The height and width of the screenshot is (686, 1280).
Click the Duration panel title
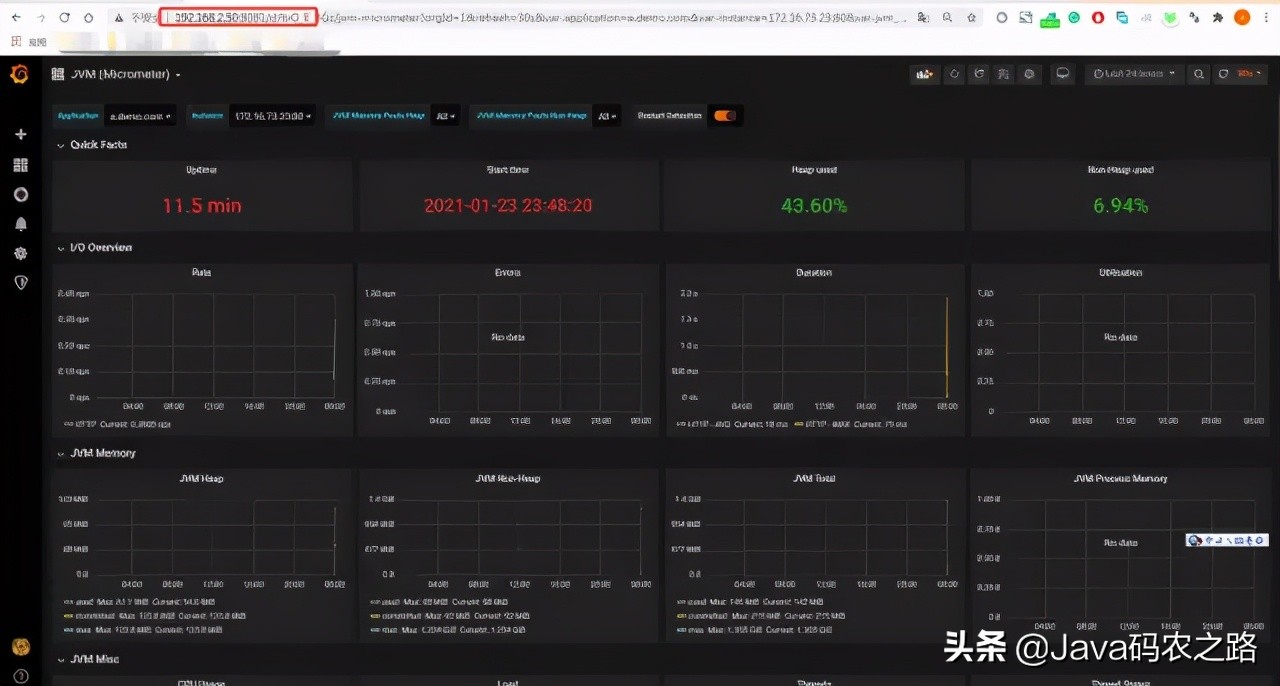pos(814,272)
